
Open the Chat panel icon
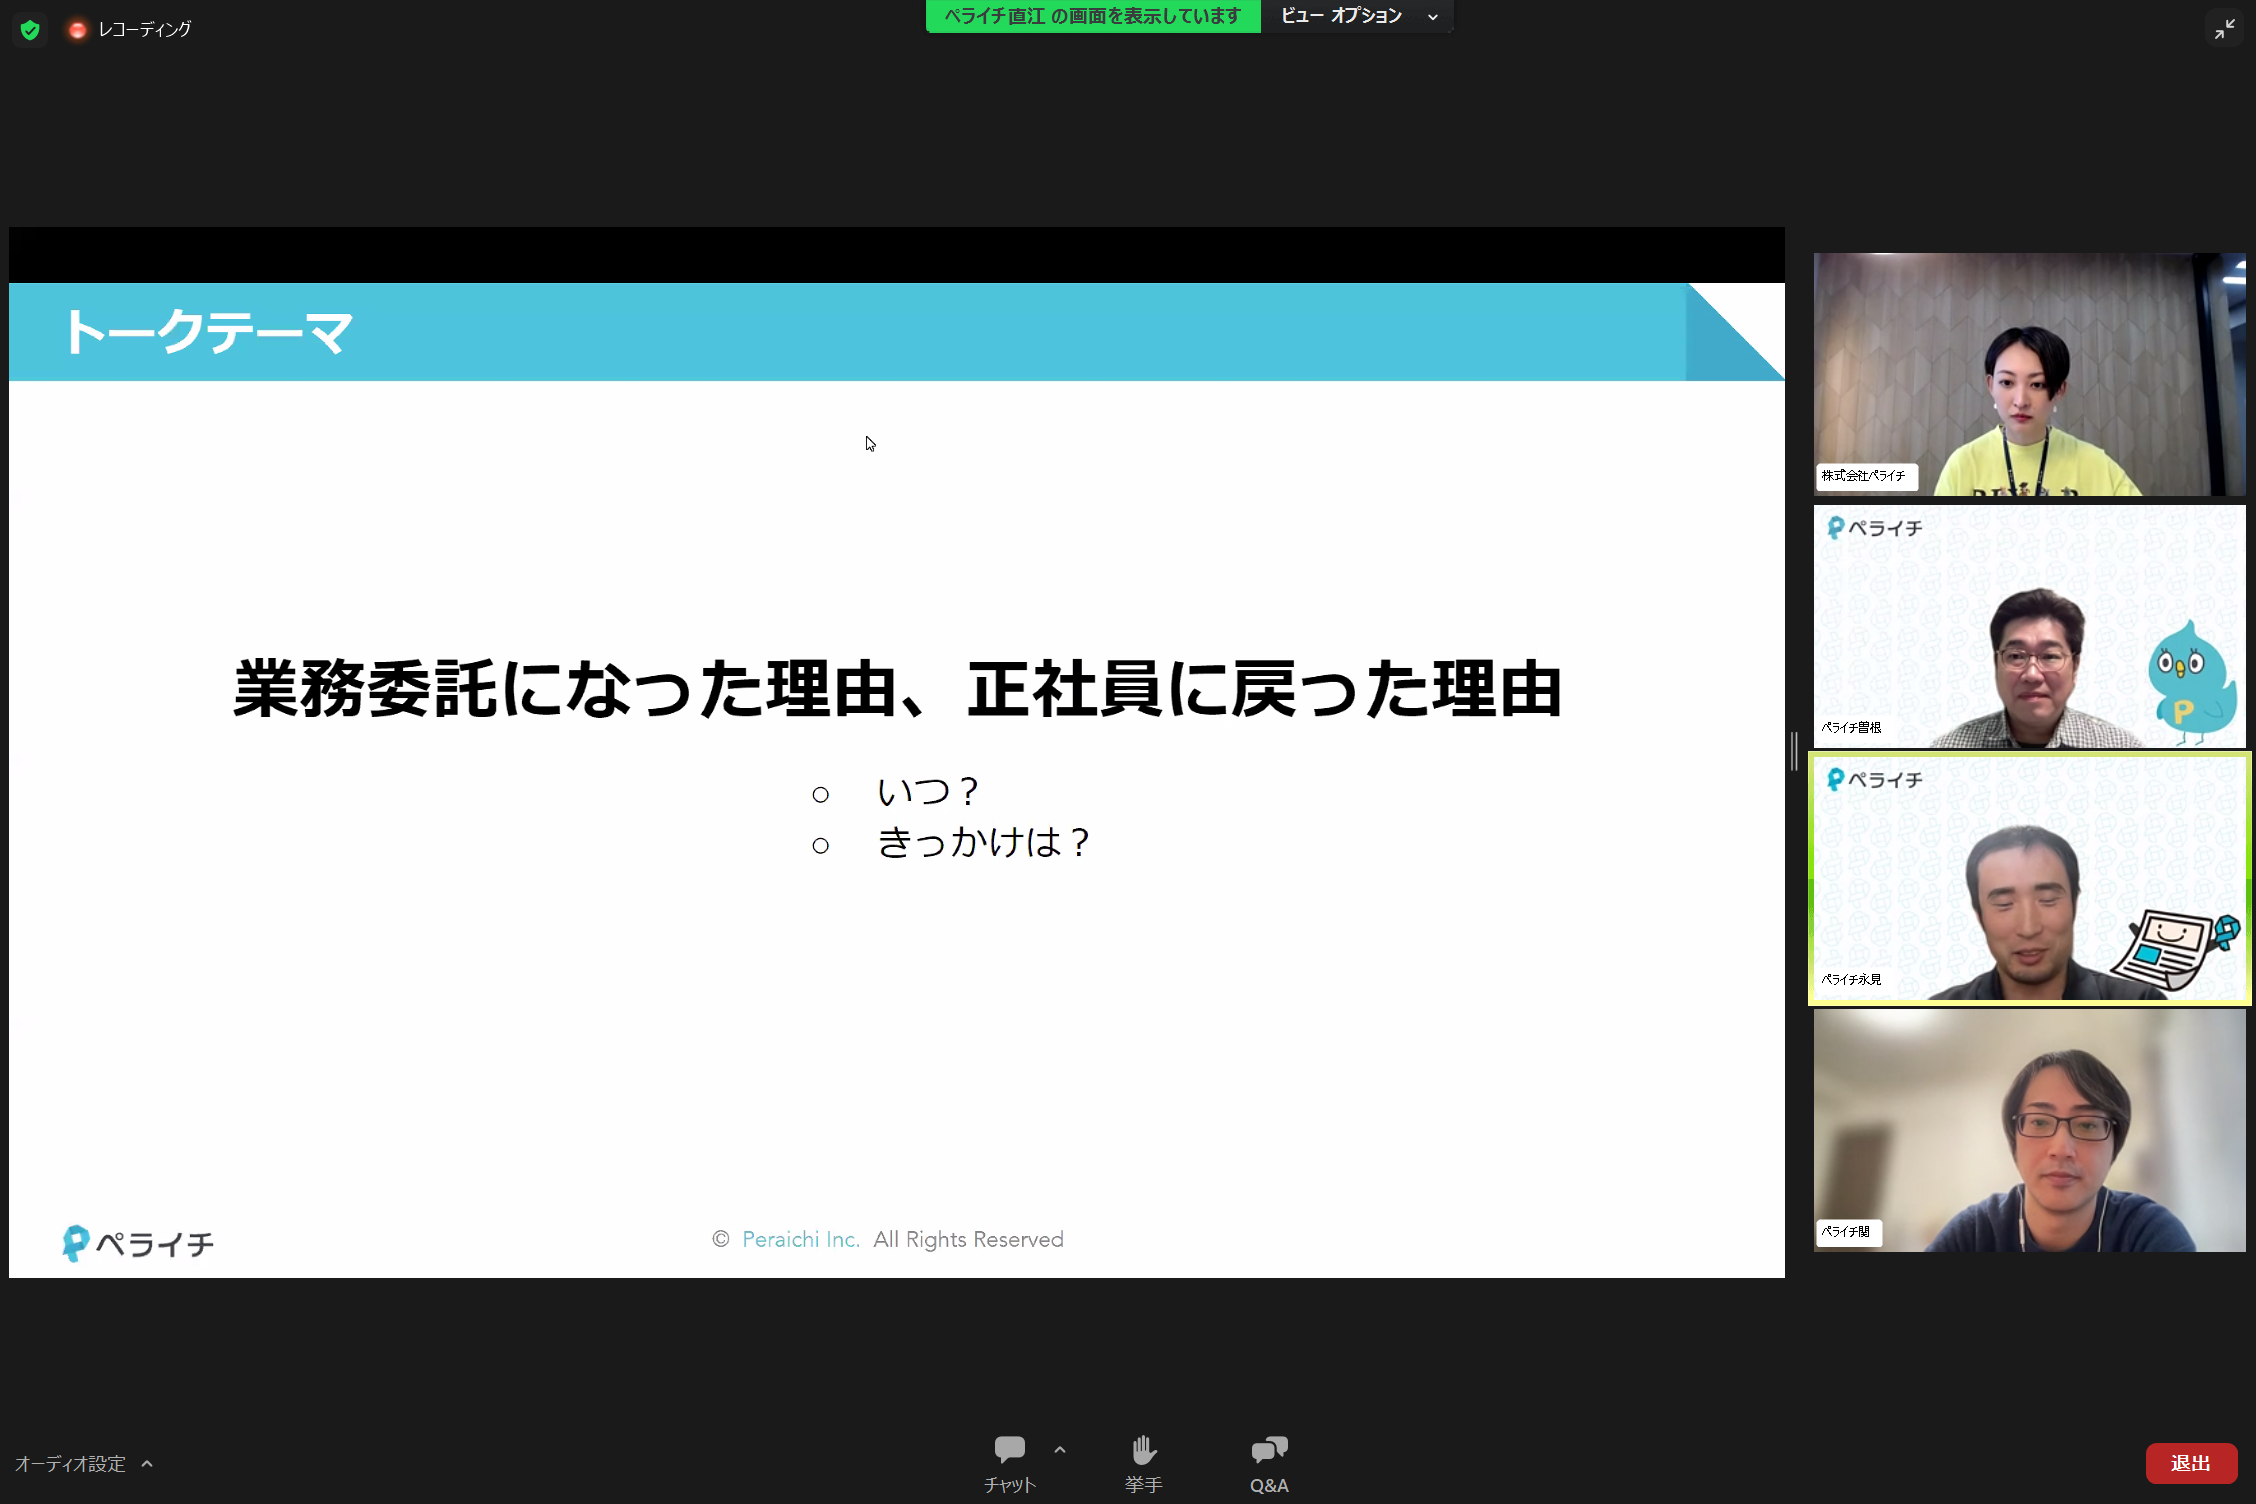click(1009, 1450)
